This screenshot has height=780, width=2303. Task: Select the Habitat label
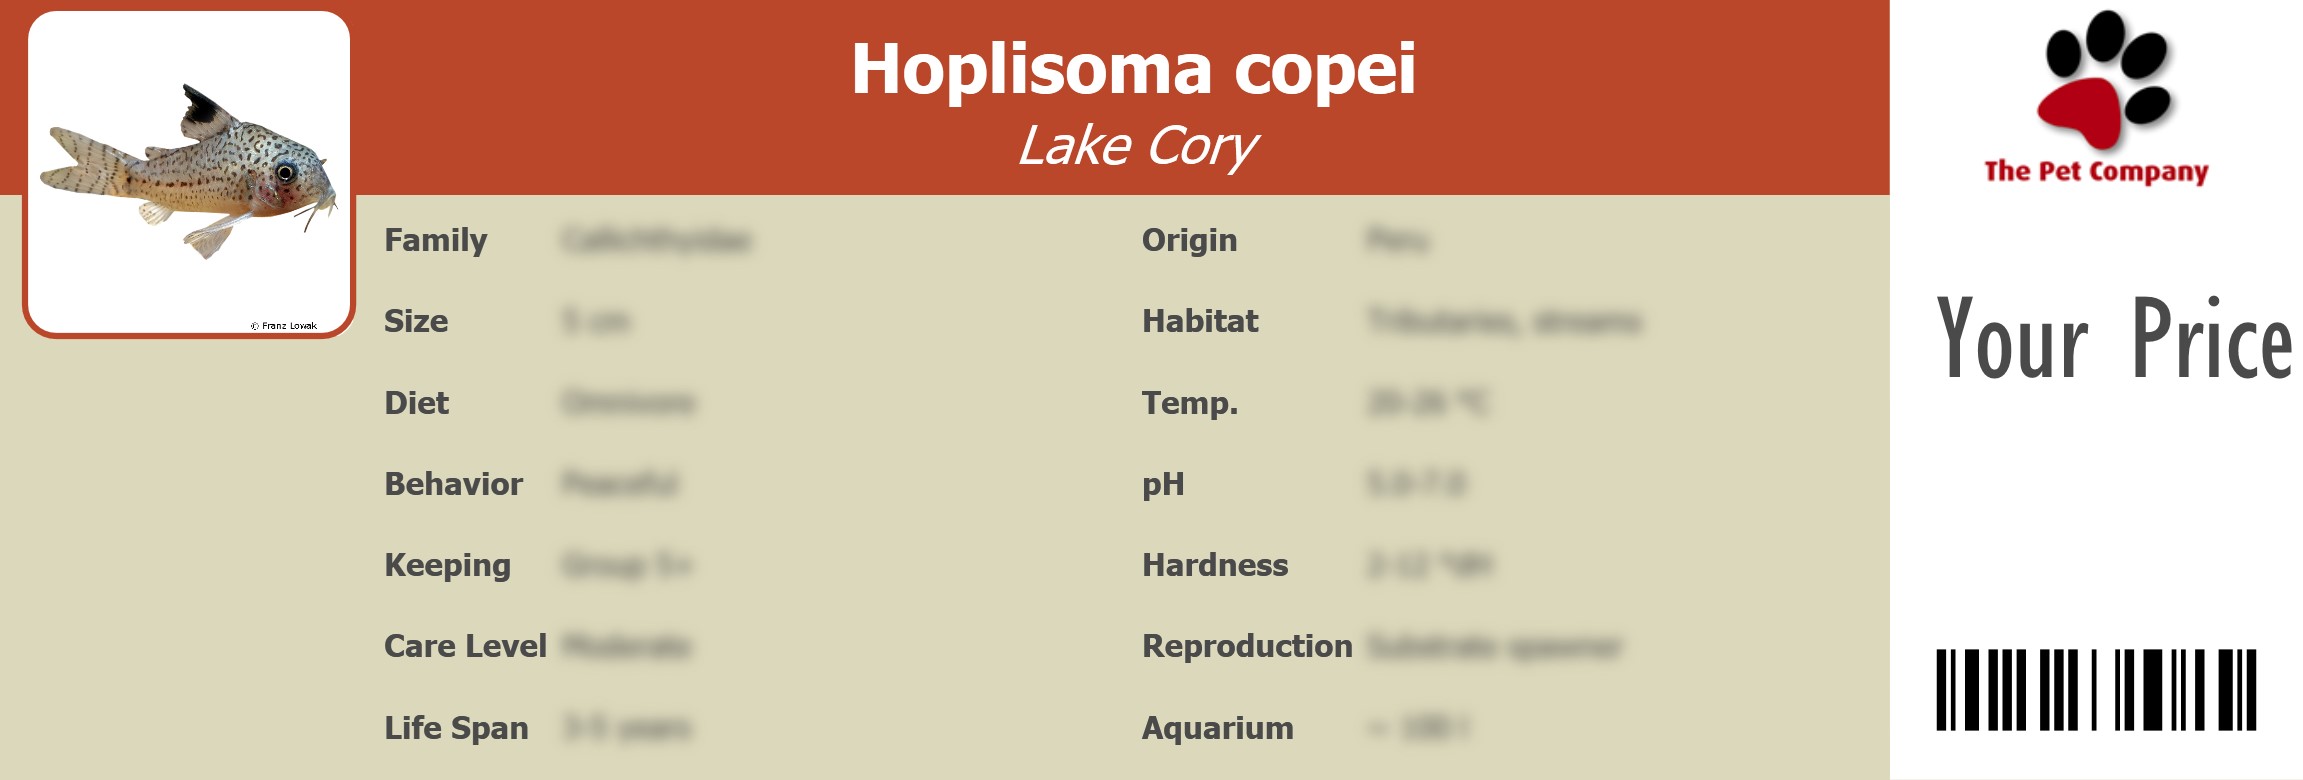[x=1200, y=321]
